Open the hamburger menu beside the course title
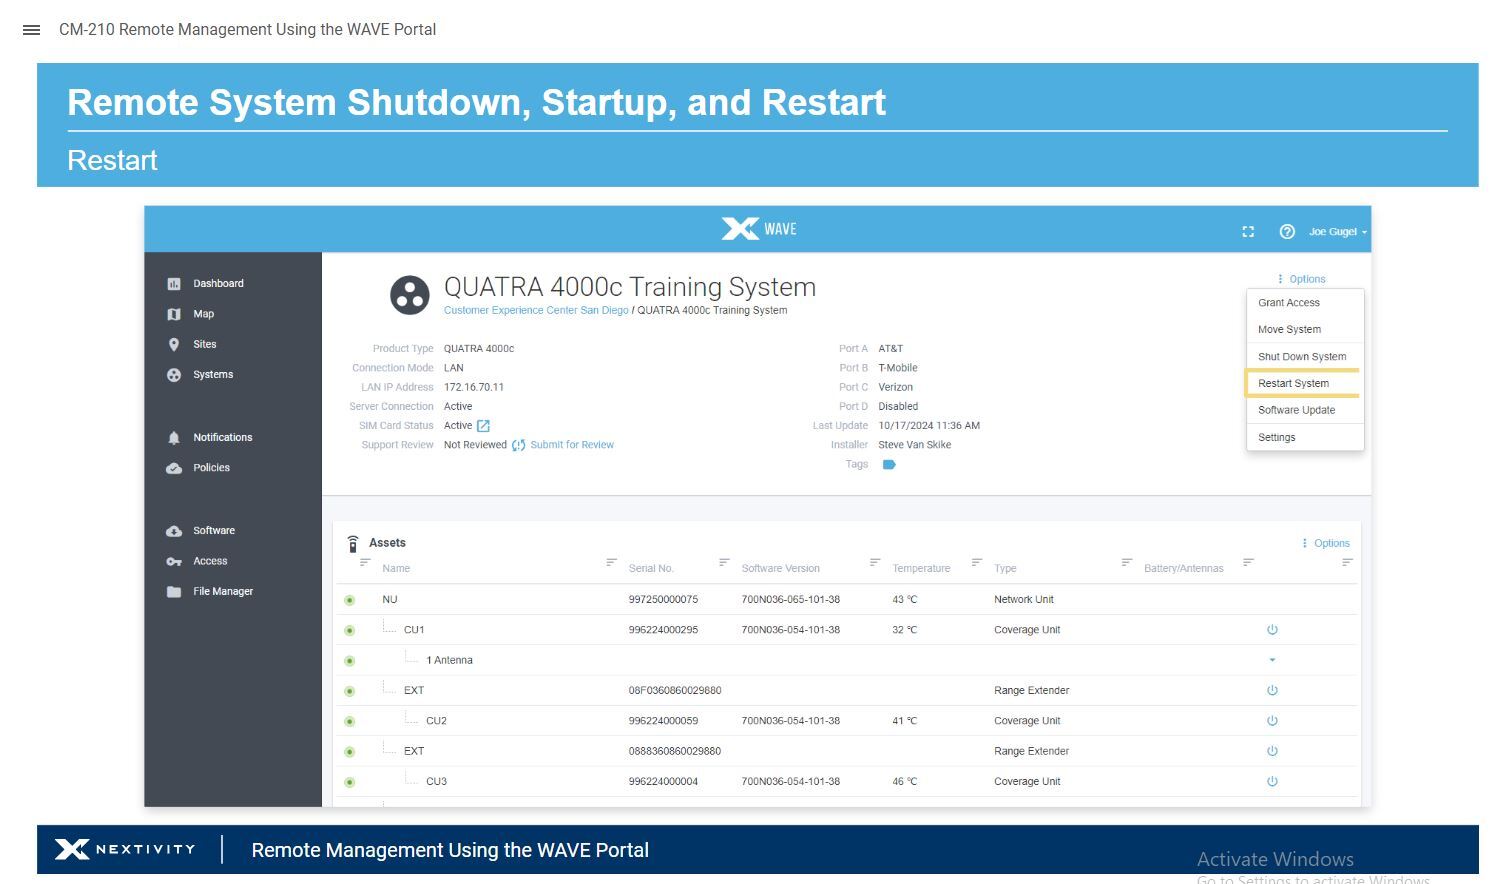 coord(31,30)
